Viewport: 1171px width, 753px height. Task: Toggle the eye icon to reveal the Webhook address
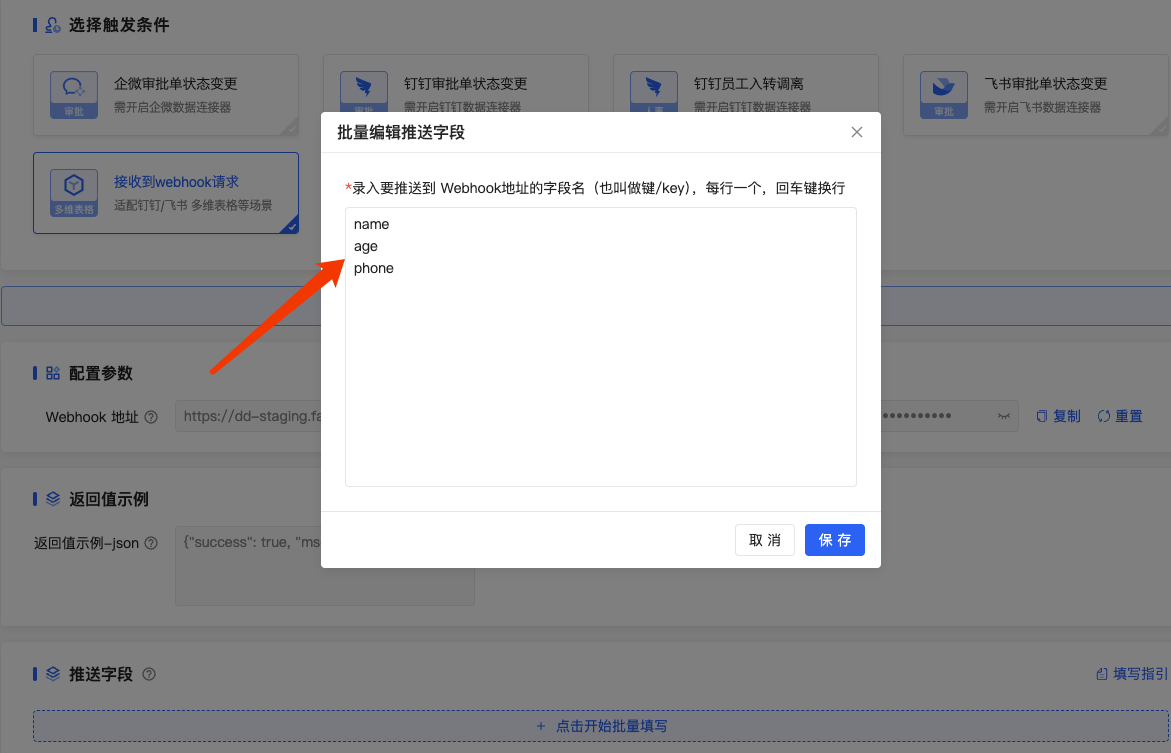[1004, 416]
